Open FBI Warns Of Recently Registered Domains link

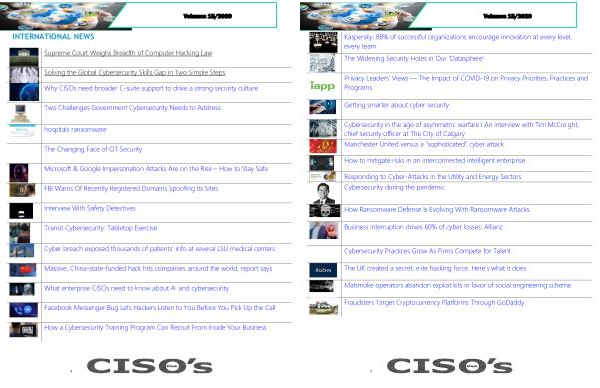[x=131, y=189]
